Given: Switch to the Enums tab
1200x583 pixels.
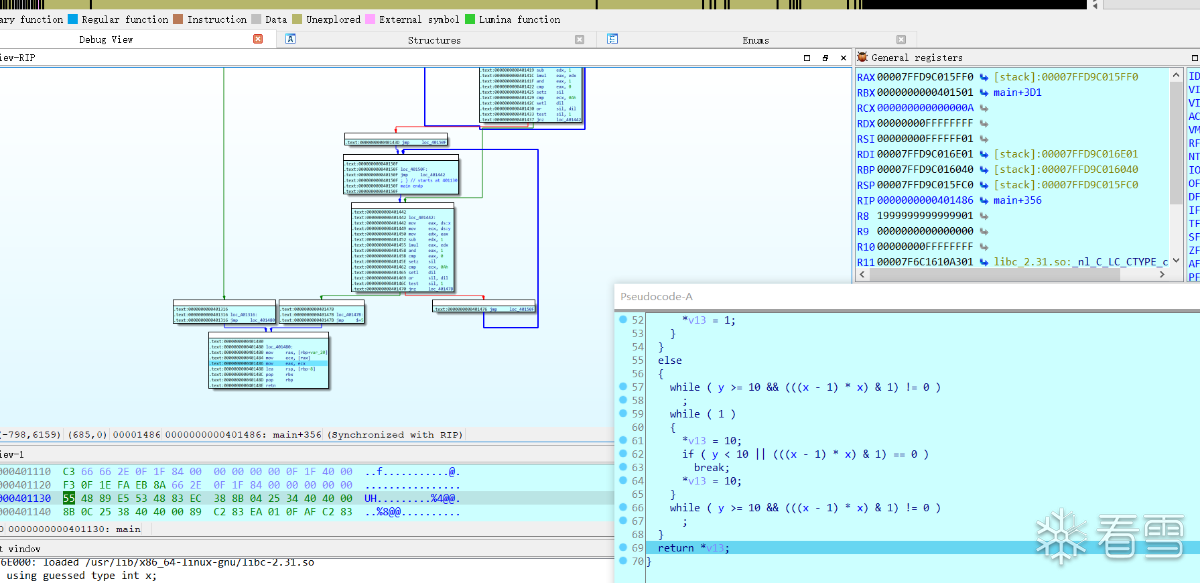Looking at the screenshot, I should point(755,40).
